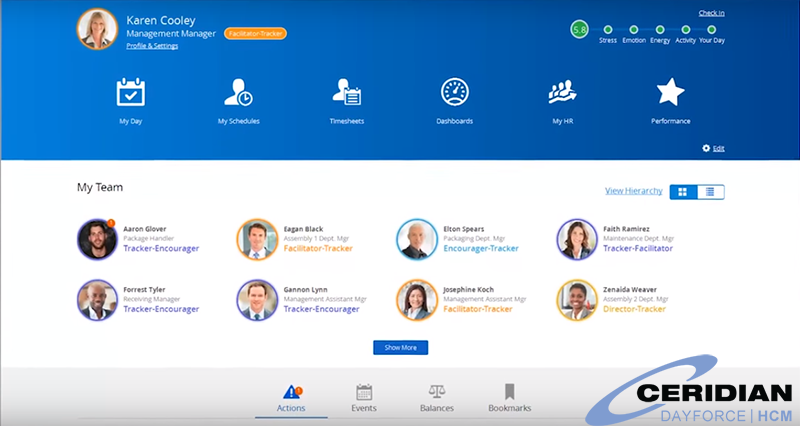Viewport: 800px width, 426px height.
Task: Open the Performance star icon
Action: point(670,93)
